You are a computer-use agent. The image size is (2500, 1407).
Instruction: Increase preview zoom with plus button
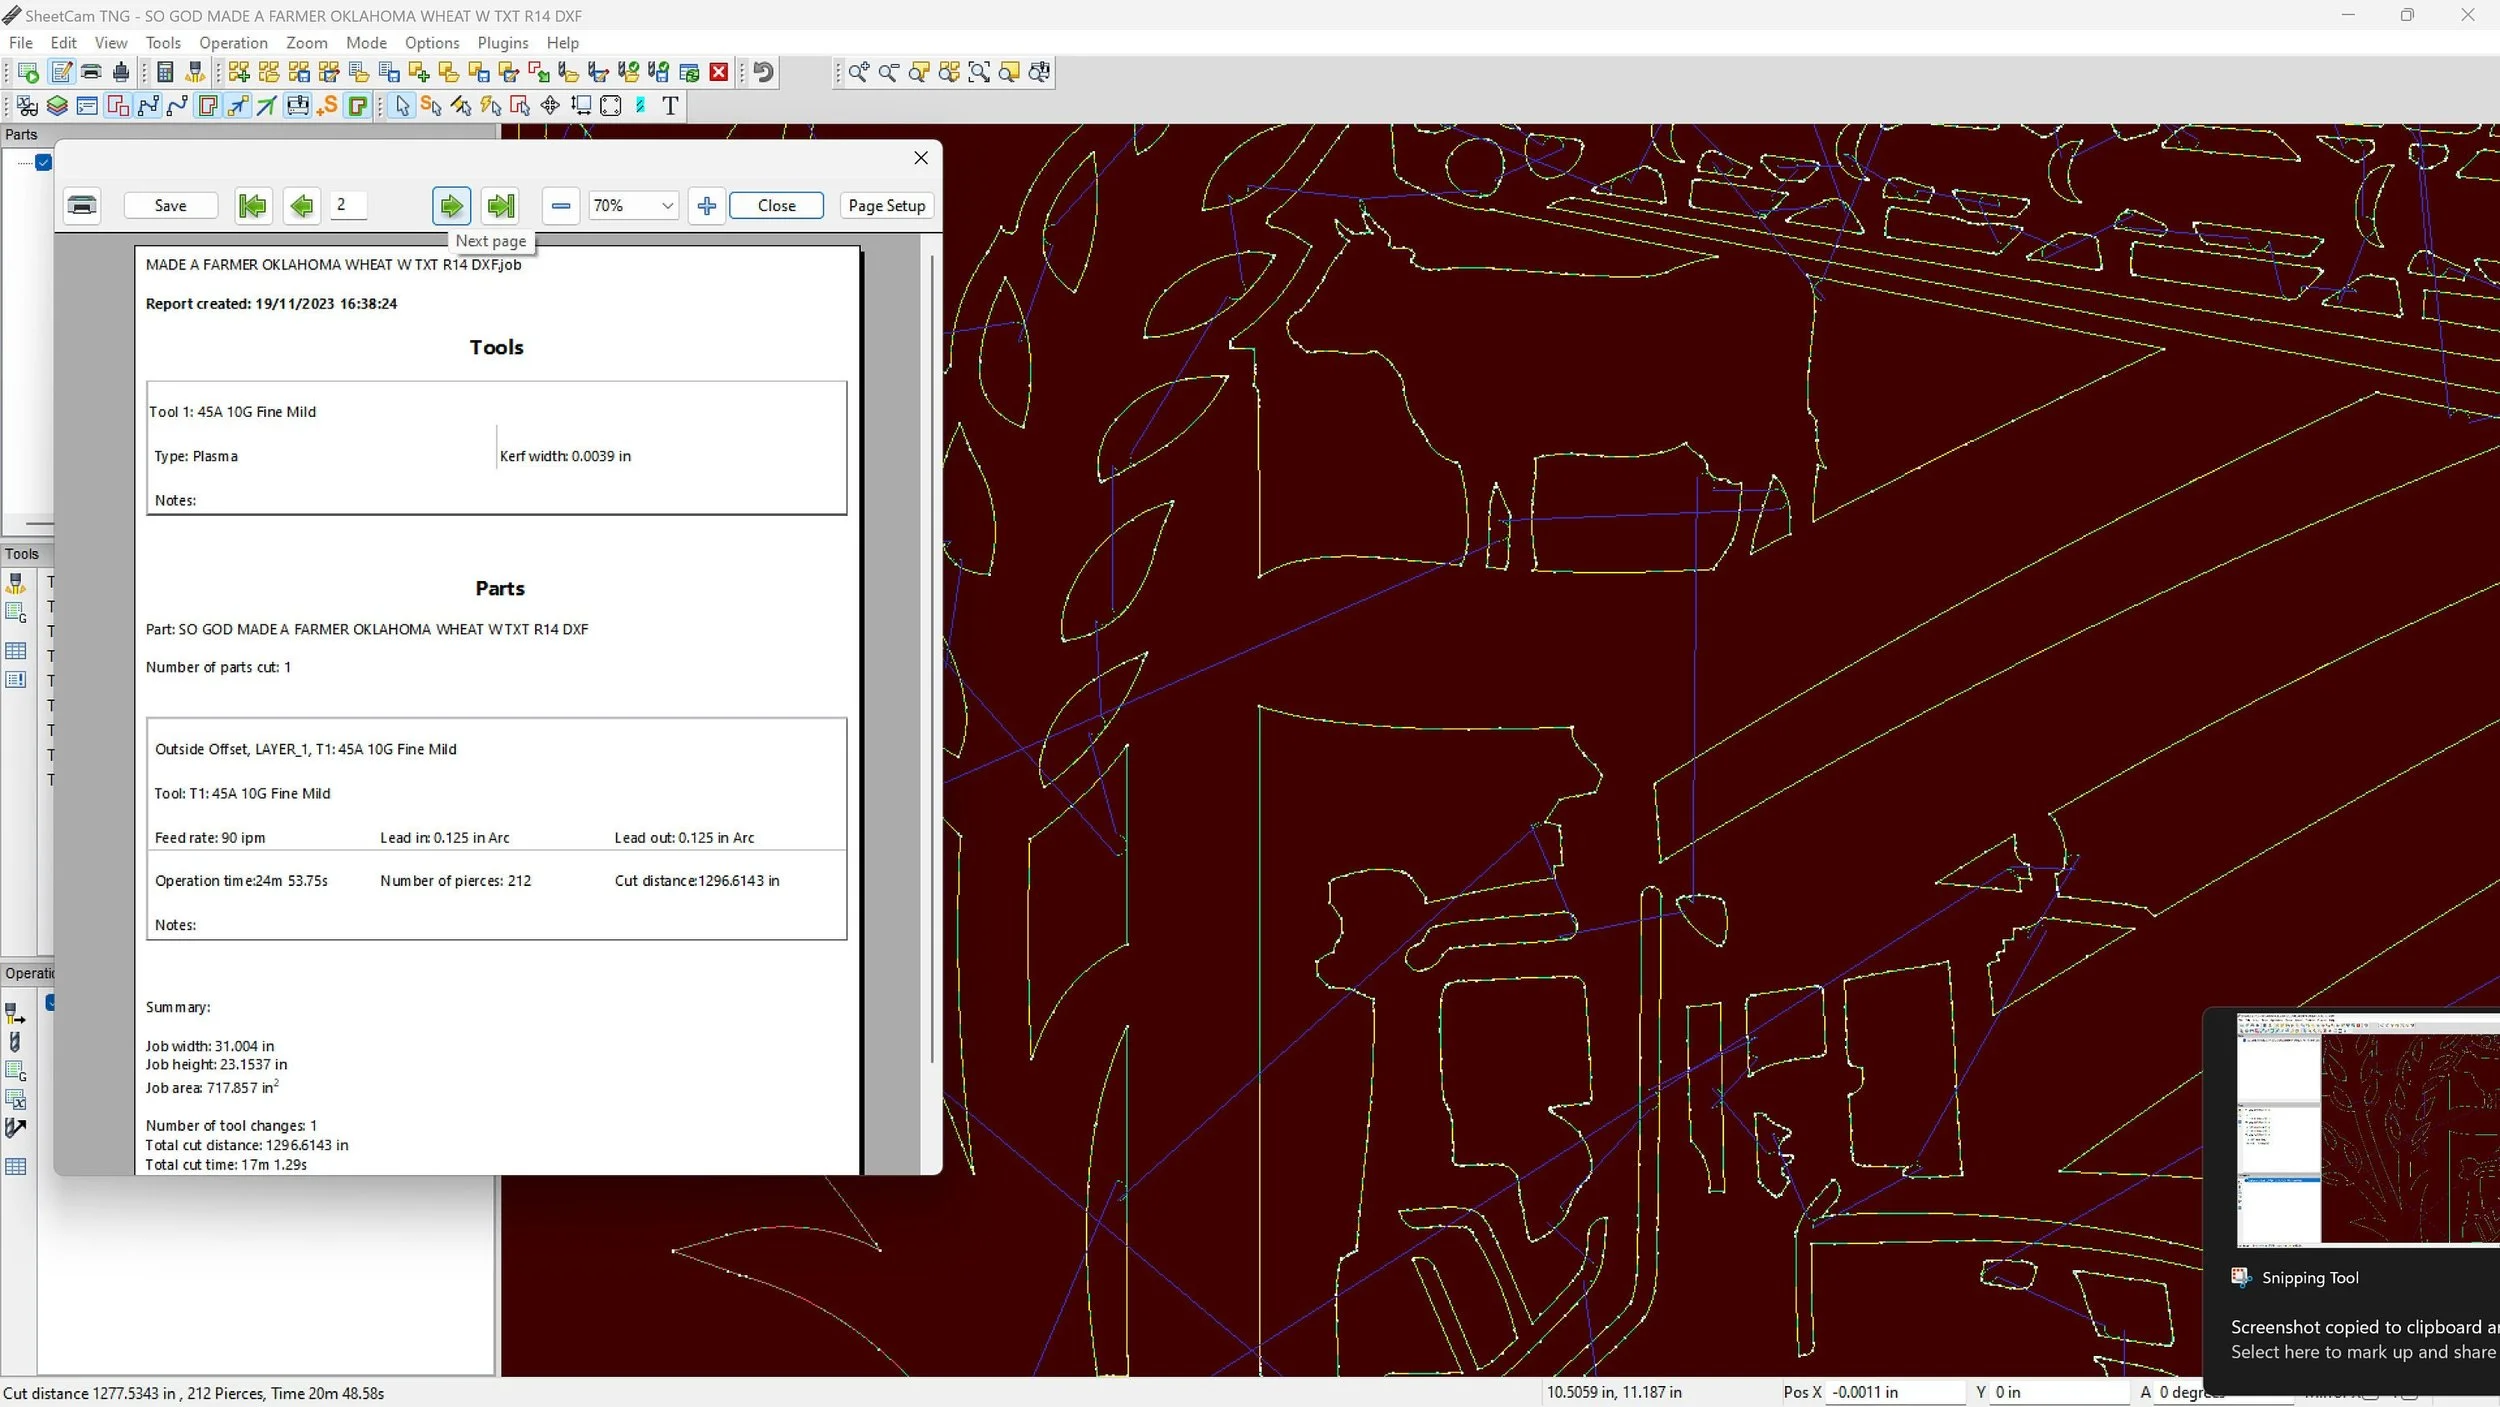click(707, 206)
